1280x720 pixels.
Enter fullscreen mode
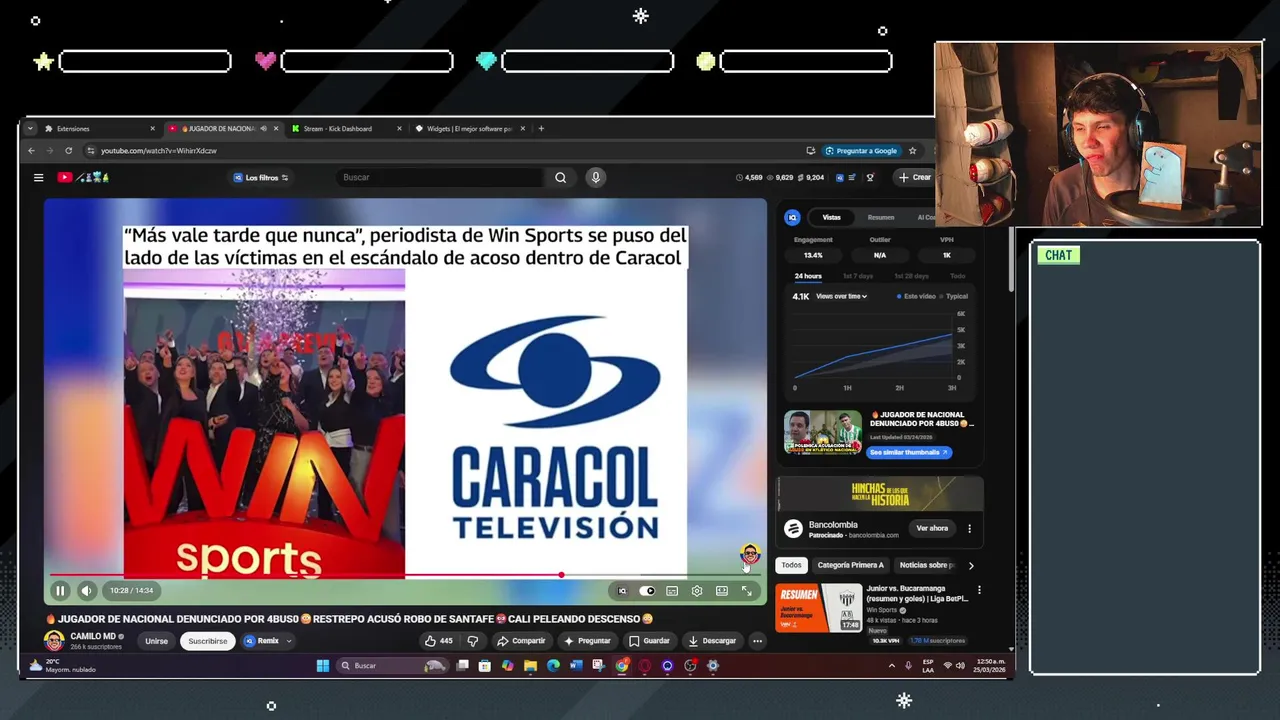(746, 591)
